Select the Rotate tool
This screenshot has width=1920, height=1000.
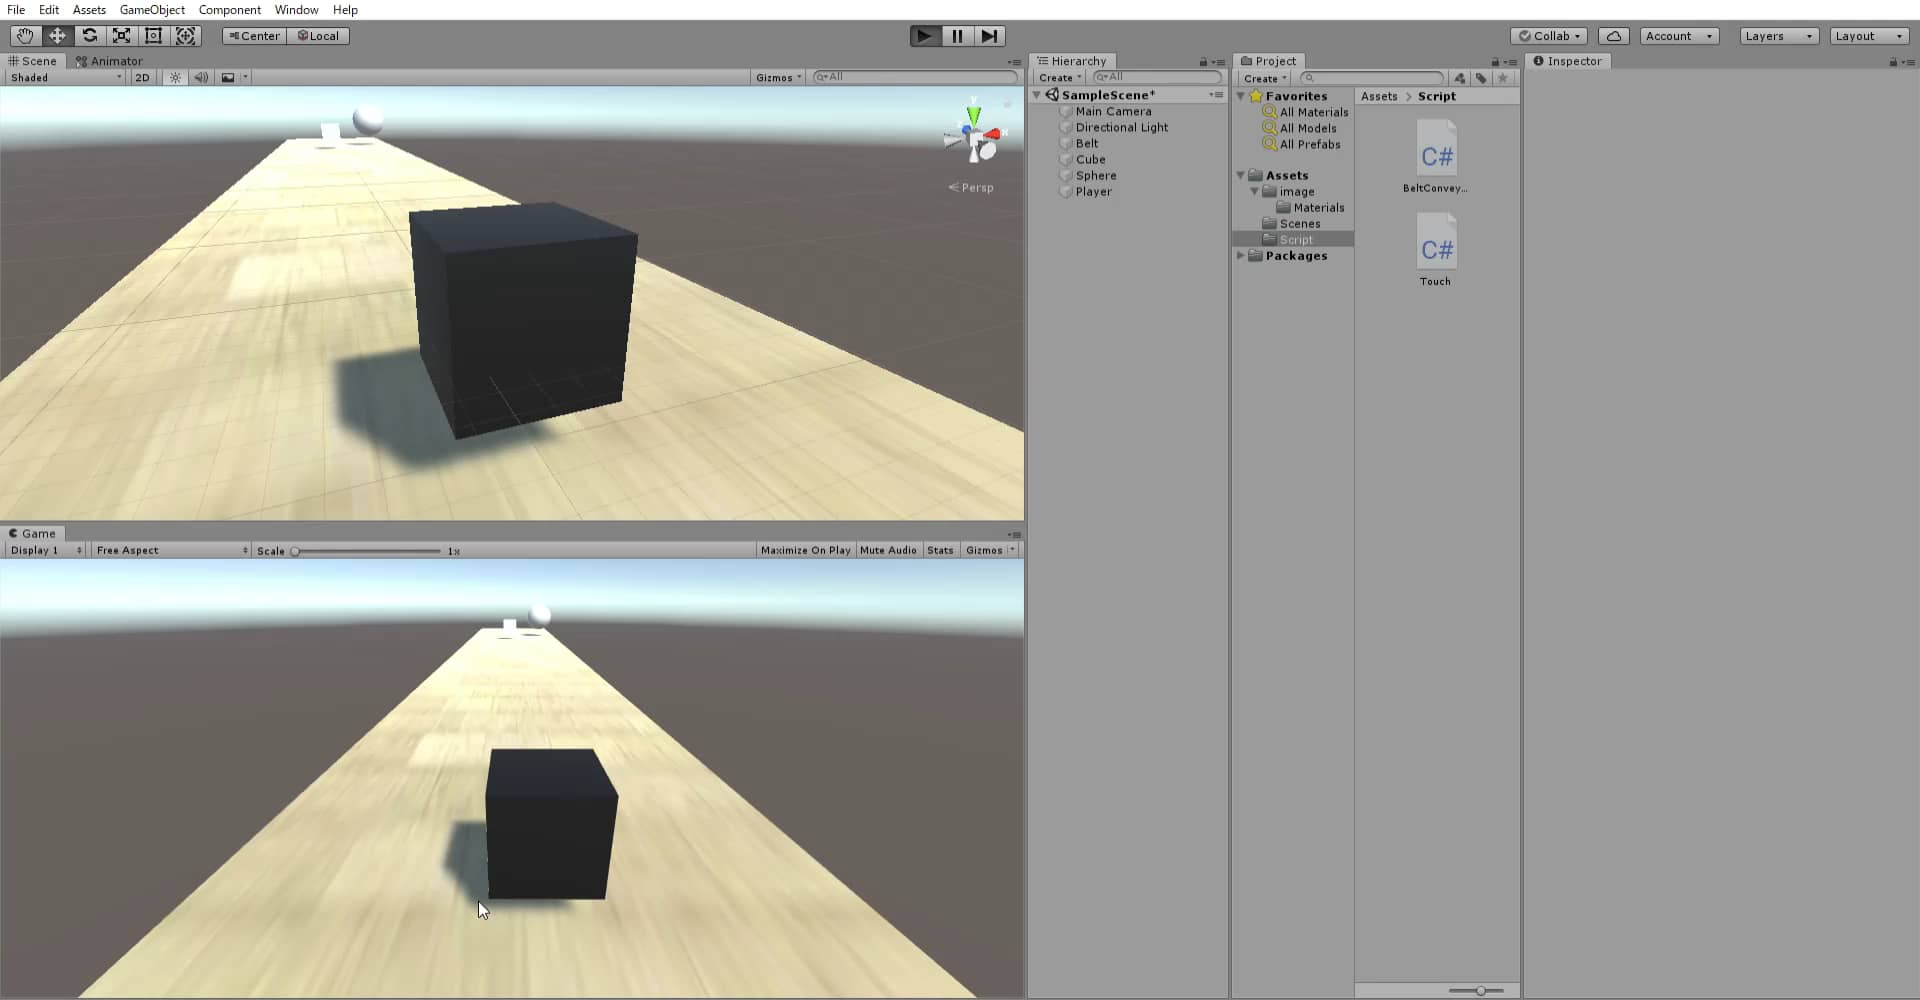(89, 35)
